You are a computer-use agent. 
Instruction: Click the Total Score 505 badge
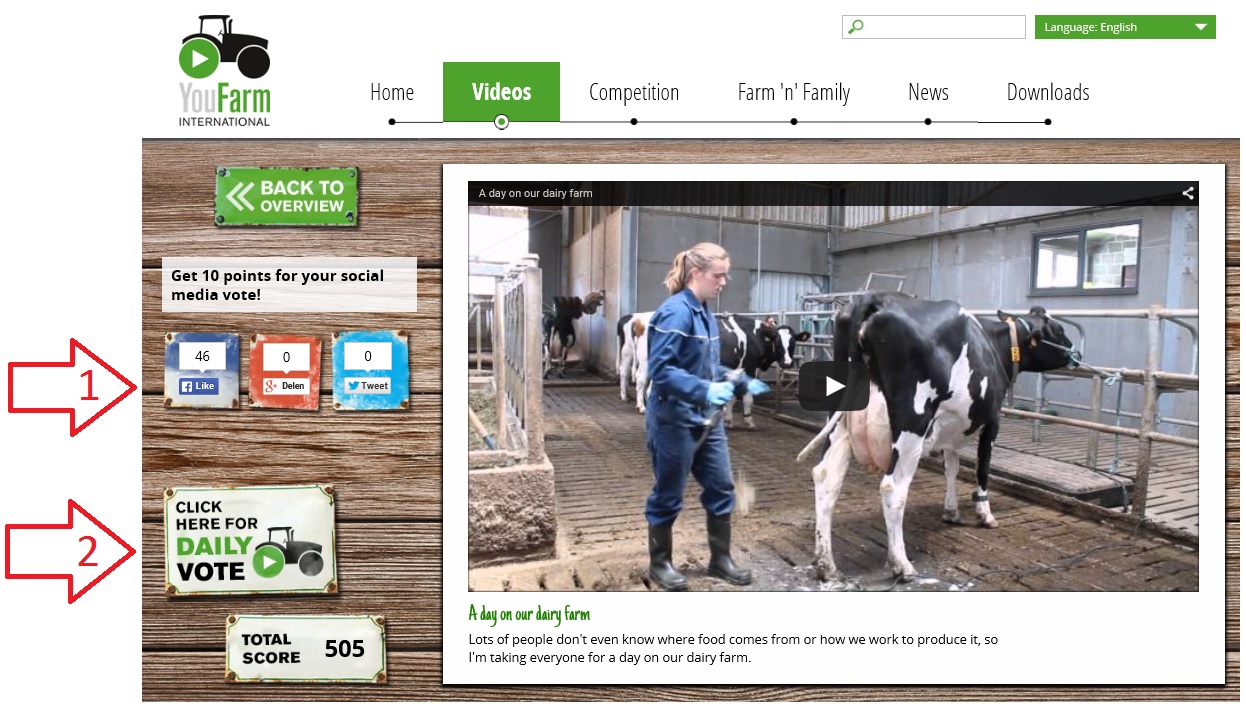(305, 649)
